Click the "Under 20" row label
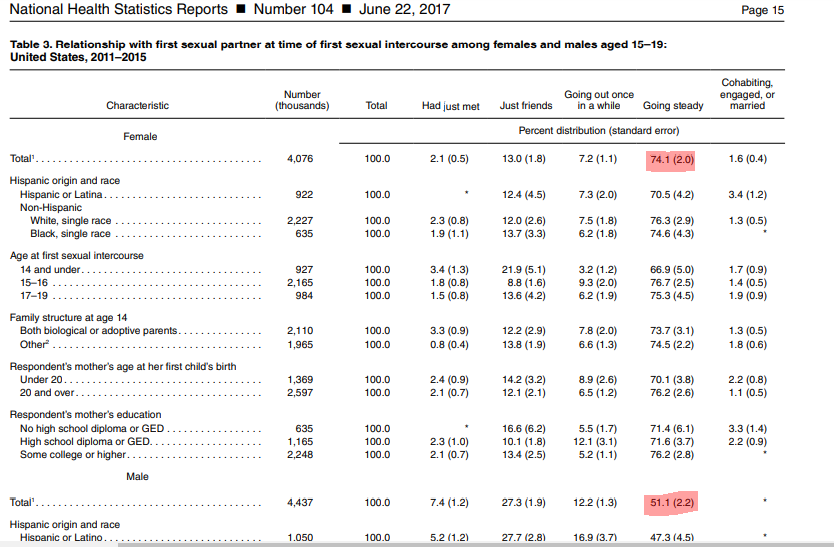Viewport: 834px width, 547px height. click(41, 380)
